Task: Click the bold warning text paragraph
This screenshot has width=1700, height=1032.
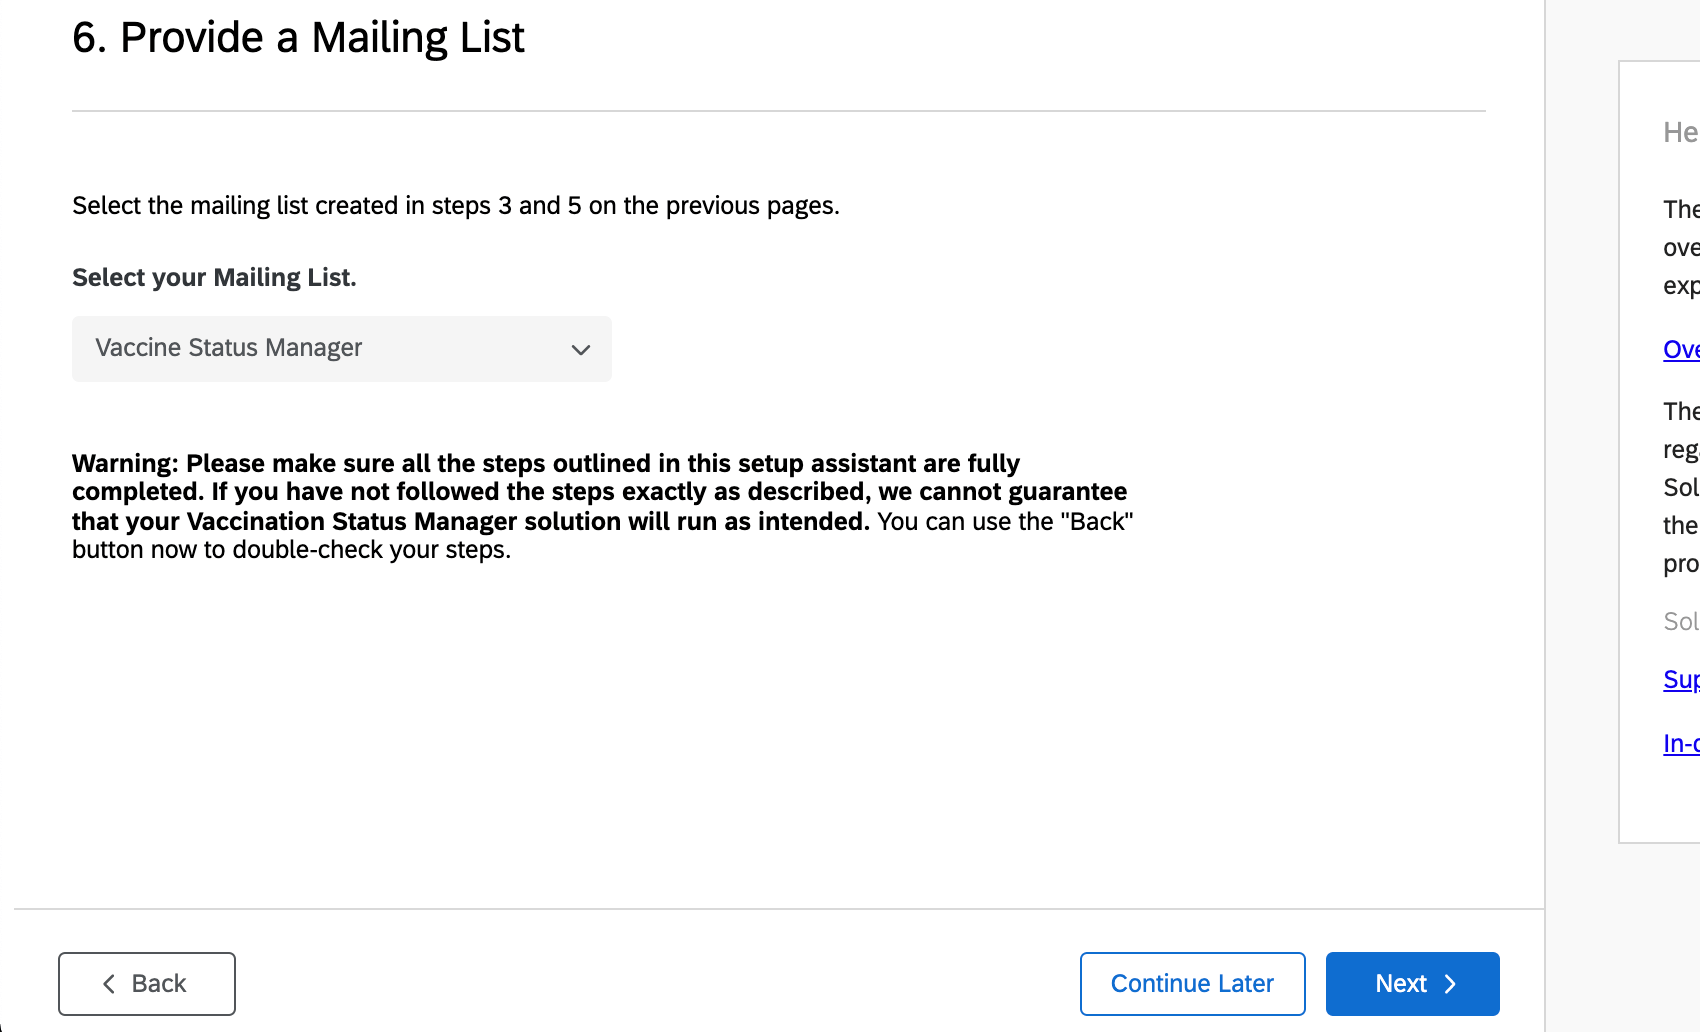Action: [x=600, y=505]
